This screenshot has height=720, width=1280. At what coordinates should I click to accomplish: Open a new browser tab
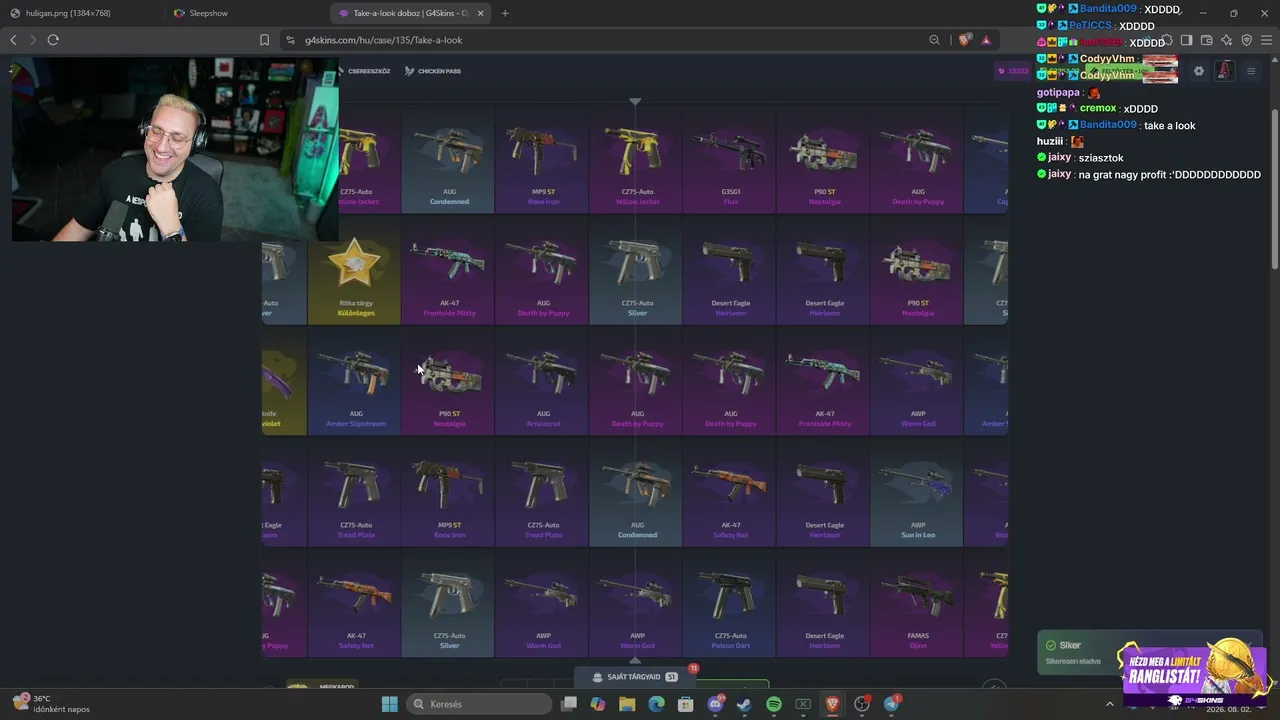505,13
